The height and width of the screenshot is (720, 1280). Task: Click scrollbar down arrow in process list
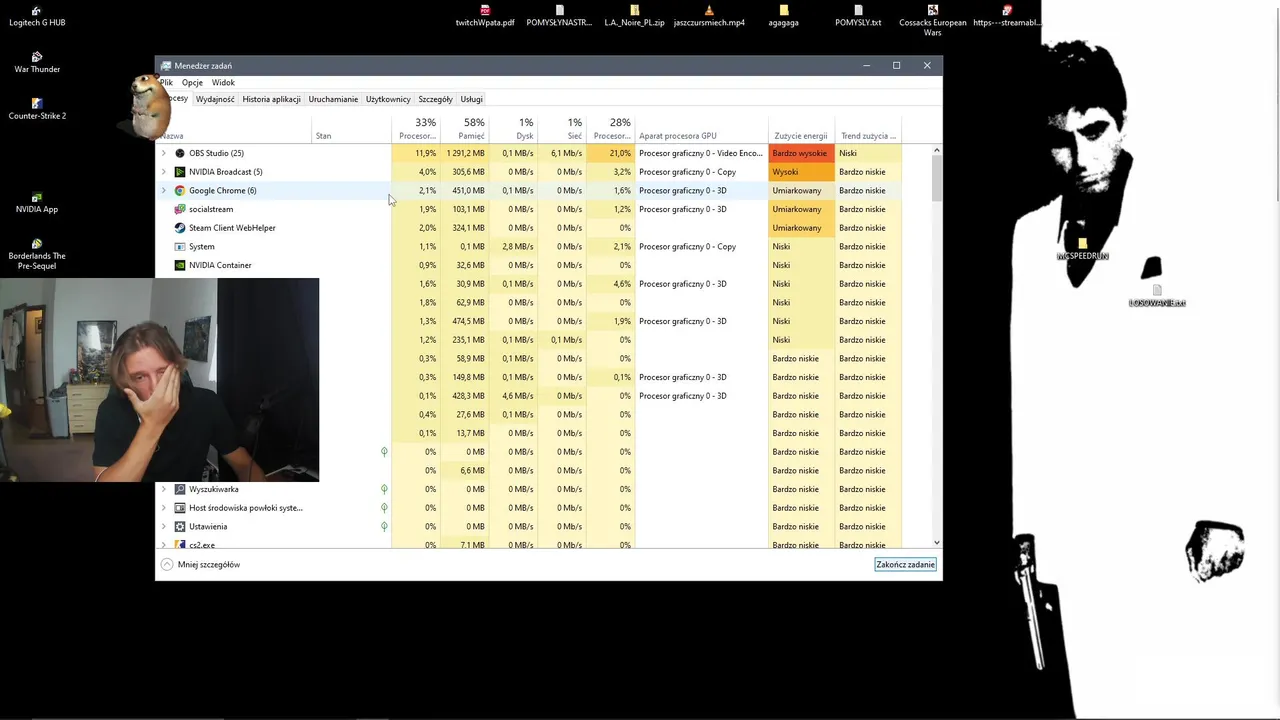pos(936,543)
